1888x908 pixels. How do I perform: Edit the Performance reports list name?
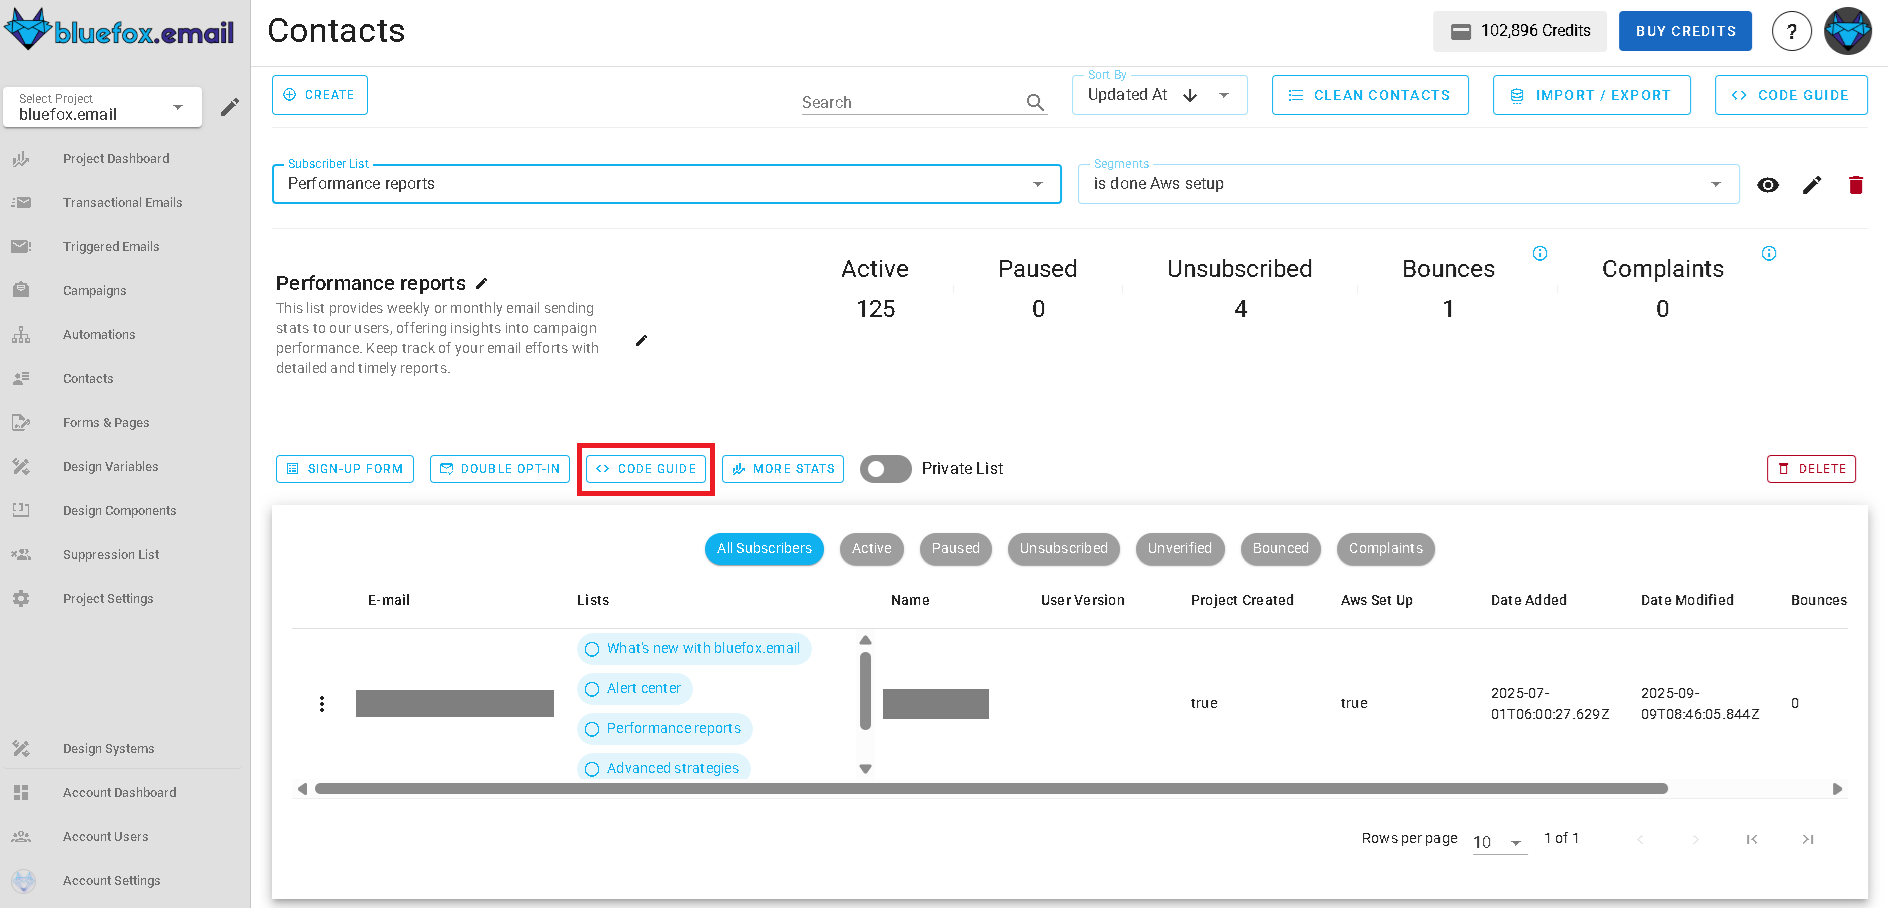pyautogui.click(x=481, y=284)
